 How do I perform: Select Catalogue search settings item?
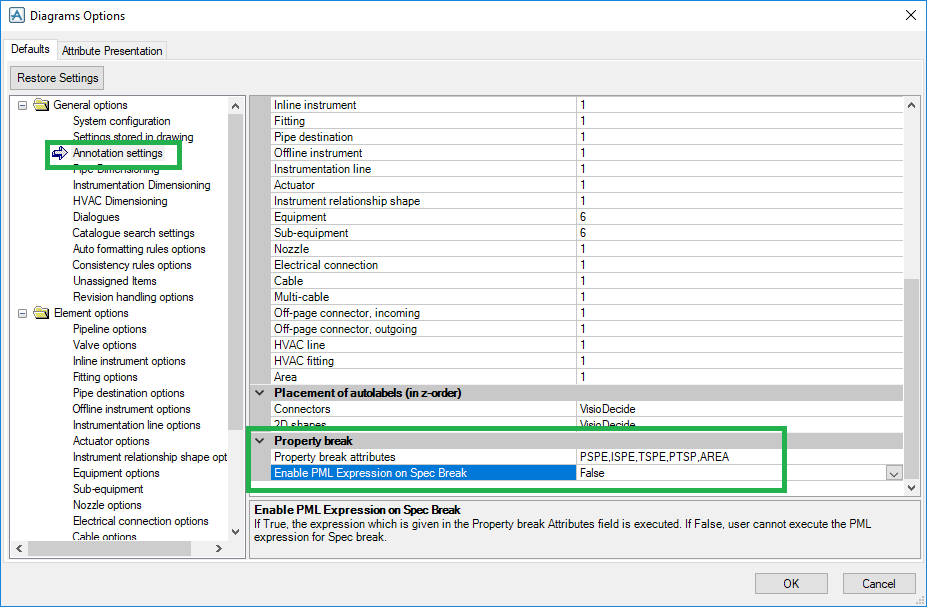pyautogui.click(x=133, y=233)
